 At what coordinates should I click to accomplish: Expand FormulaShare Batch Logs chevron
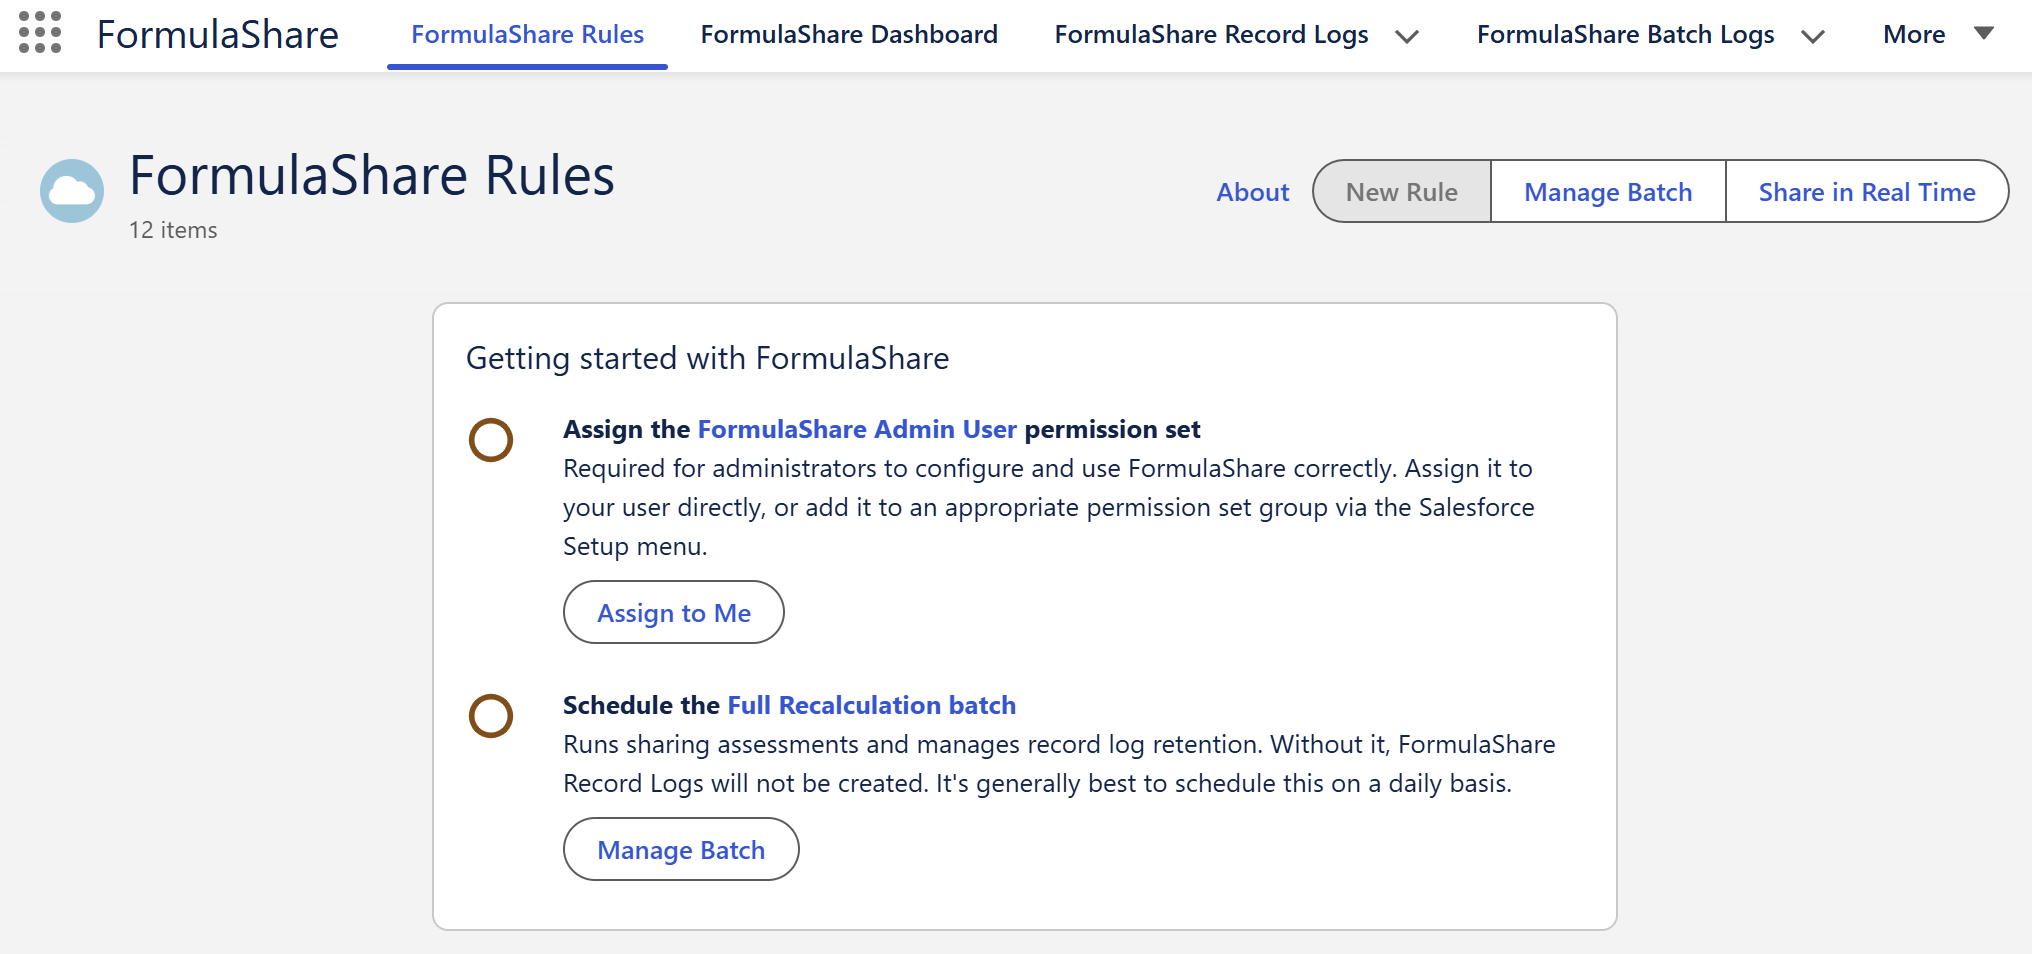[1813, 36]
